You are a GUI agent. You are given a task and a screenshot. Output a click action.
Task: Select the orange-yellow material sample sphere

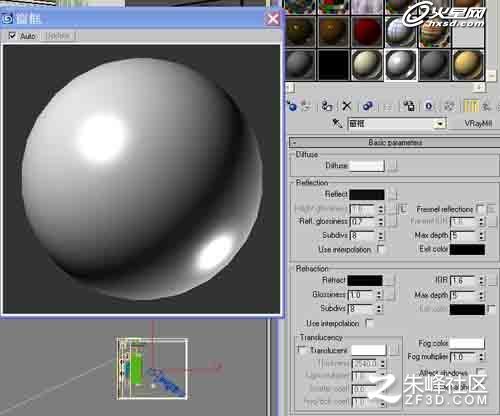[x=467, y=65]
